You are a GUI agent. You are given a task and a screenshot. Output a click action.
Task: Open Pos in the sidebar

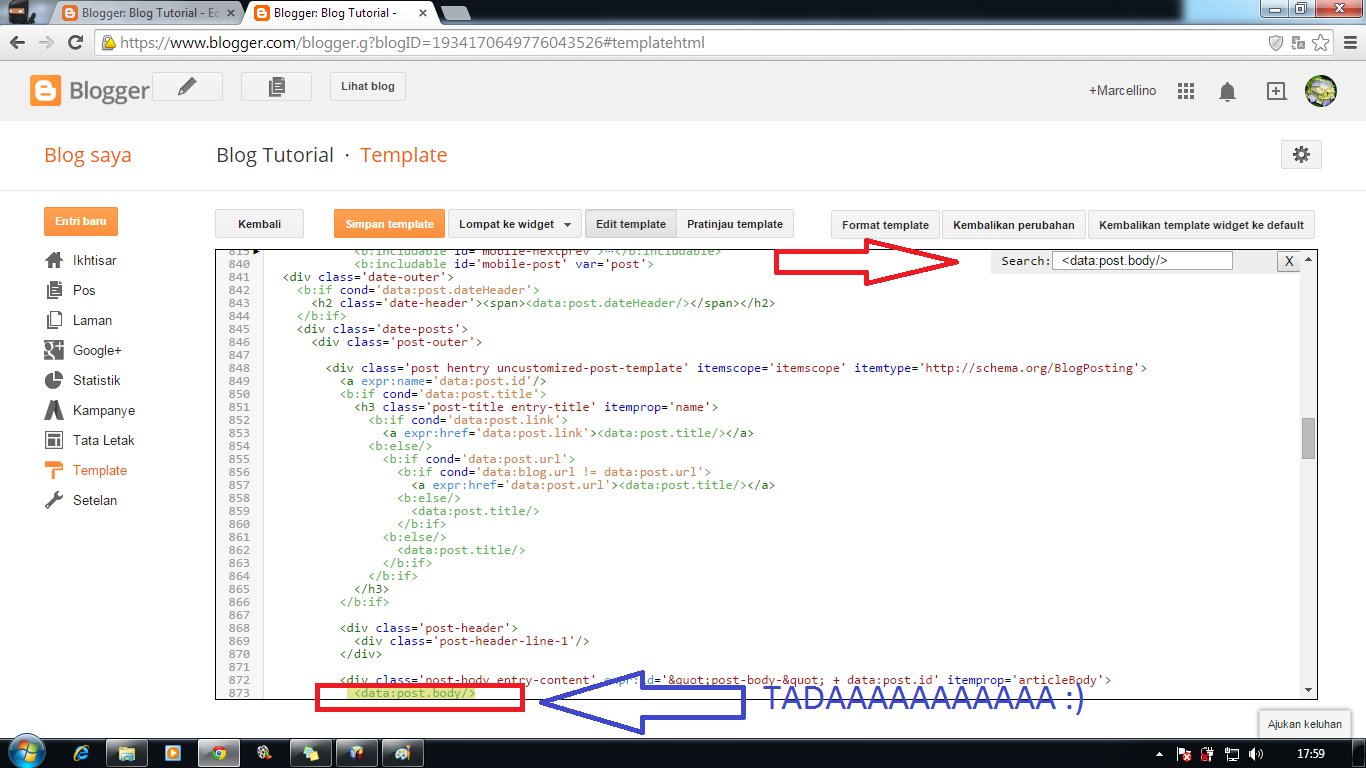coord(84,290)
